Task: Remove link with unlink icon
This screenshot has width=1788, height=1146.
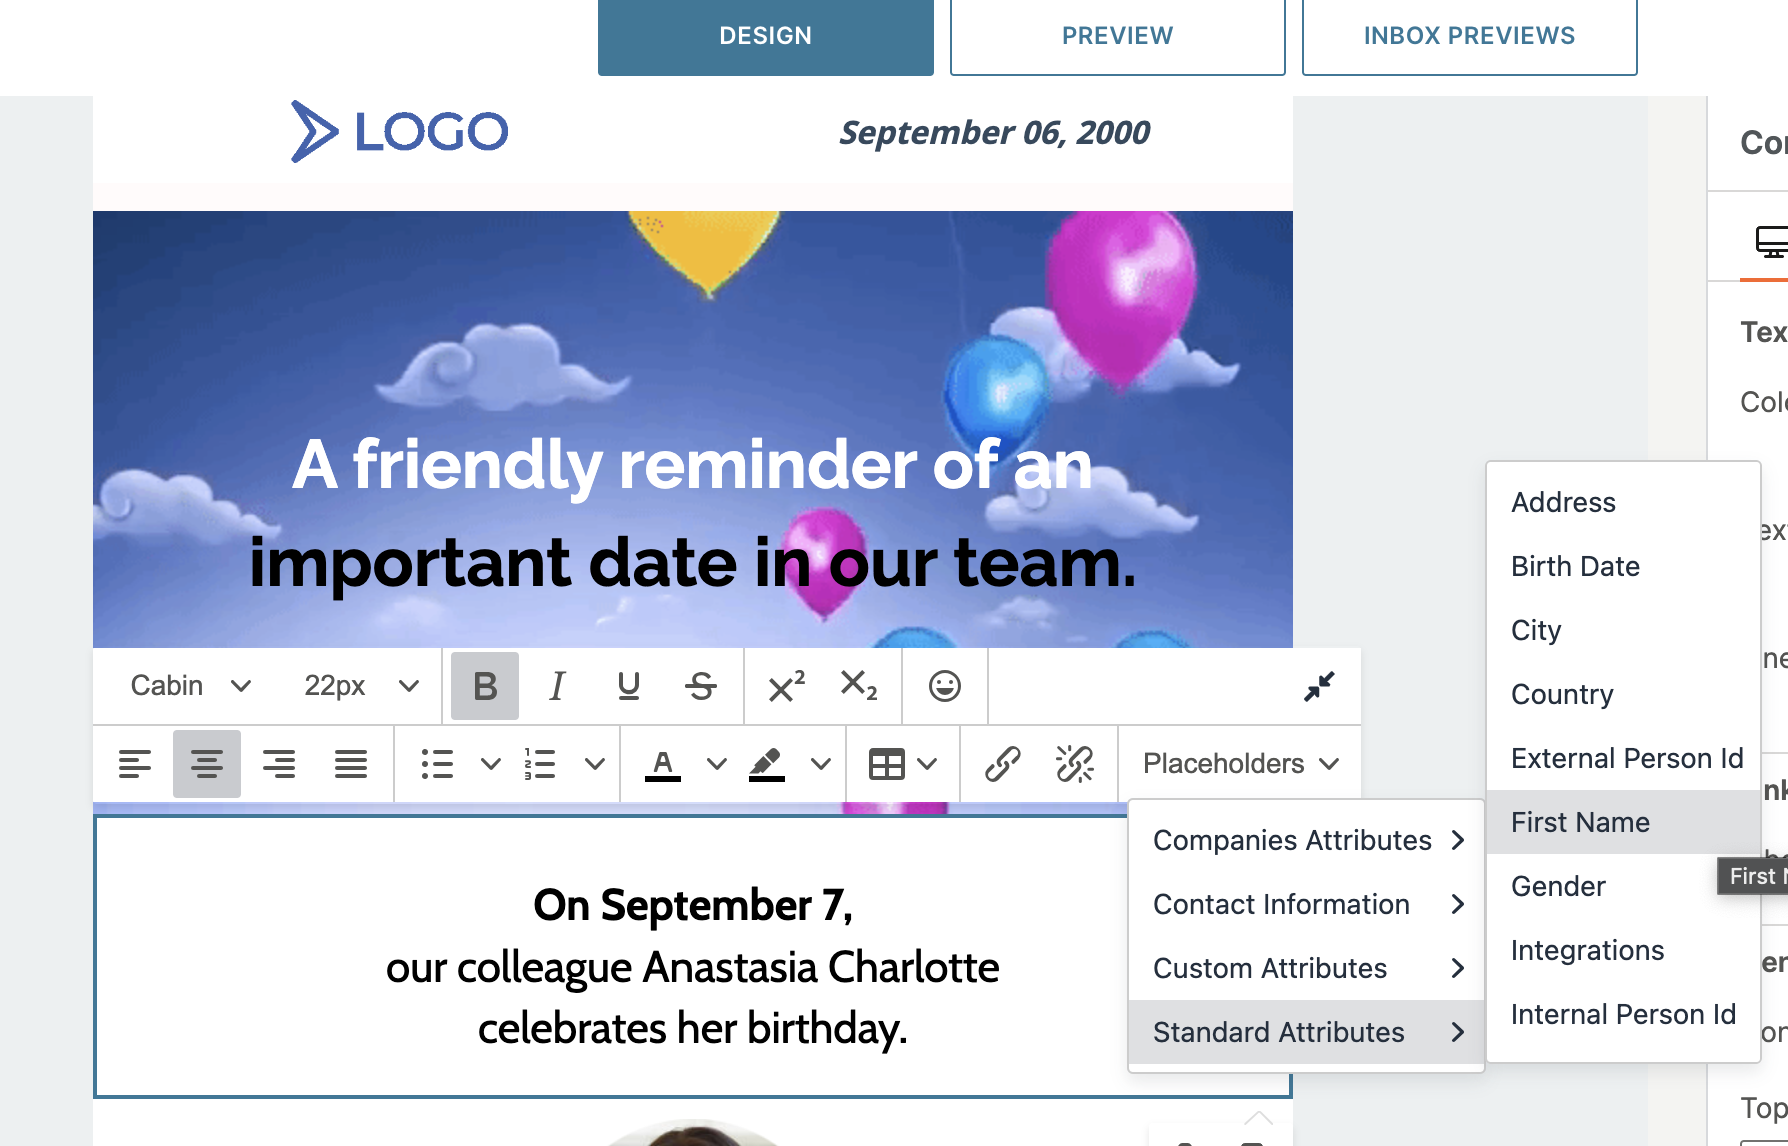Action: click(1075, 764)
